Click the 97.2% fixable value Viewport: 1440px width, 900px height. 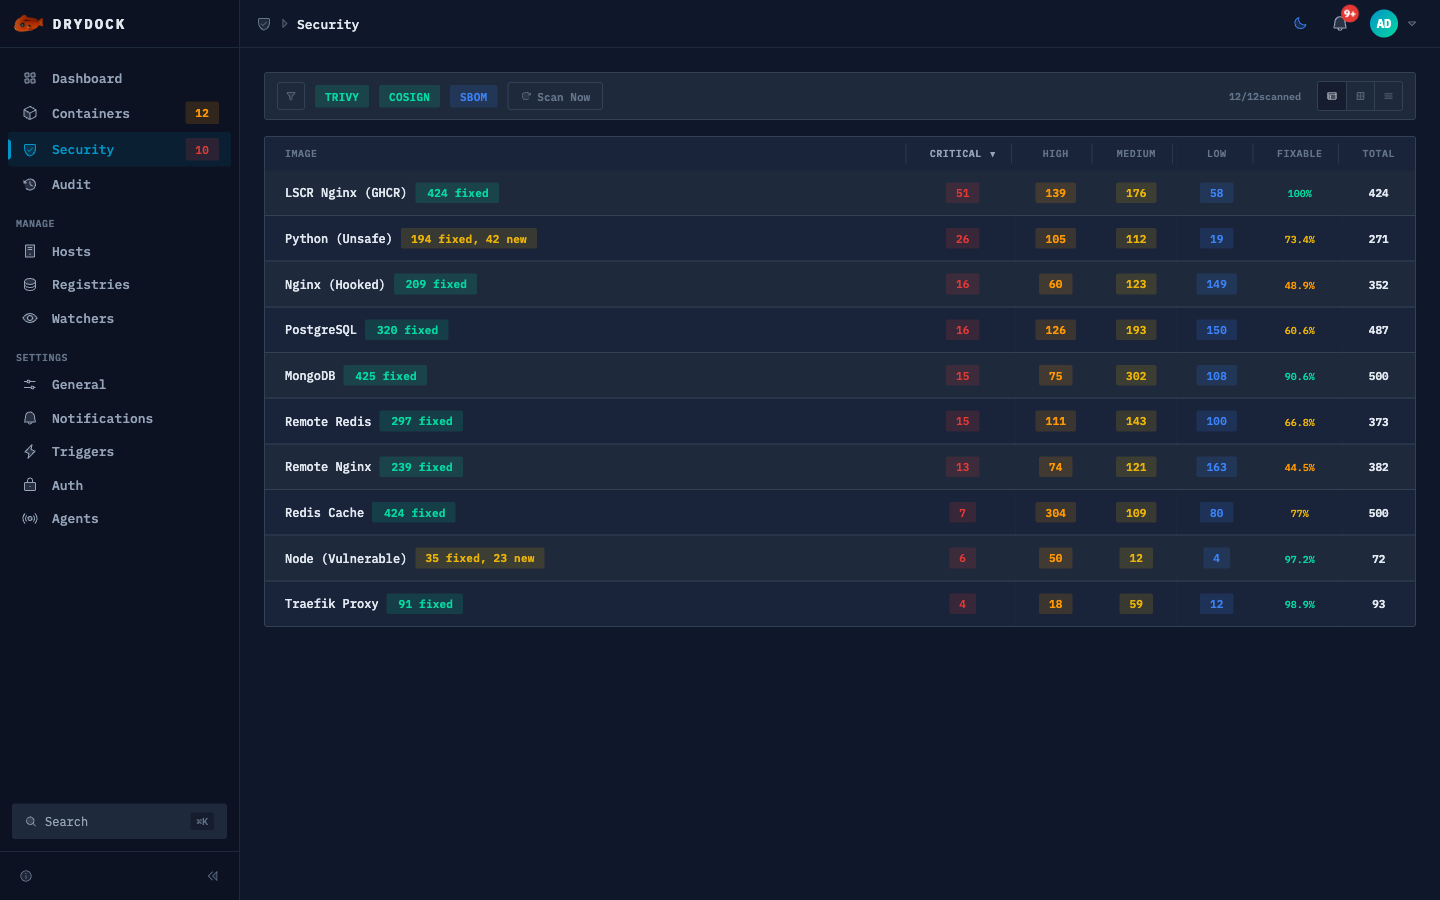[1299, 559]
